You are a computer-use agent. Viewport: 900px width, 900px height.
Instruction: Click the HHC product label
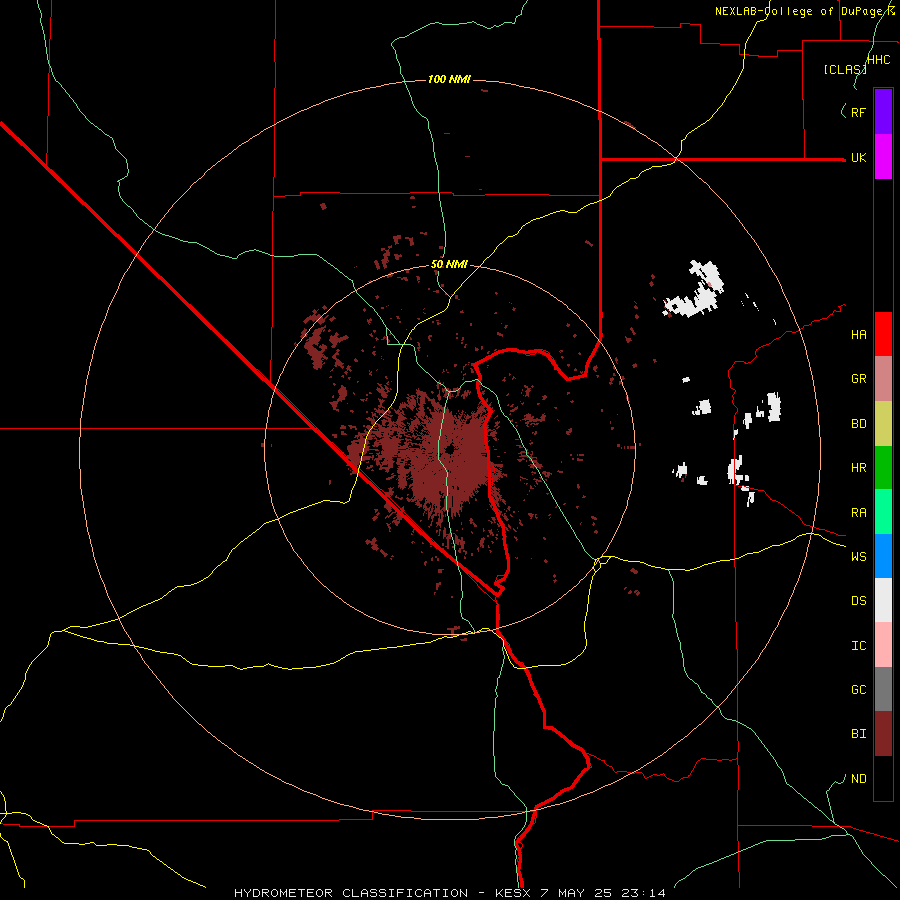(878, 60)
